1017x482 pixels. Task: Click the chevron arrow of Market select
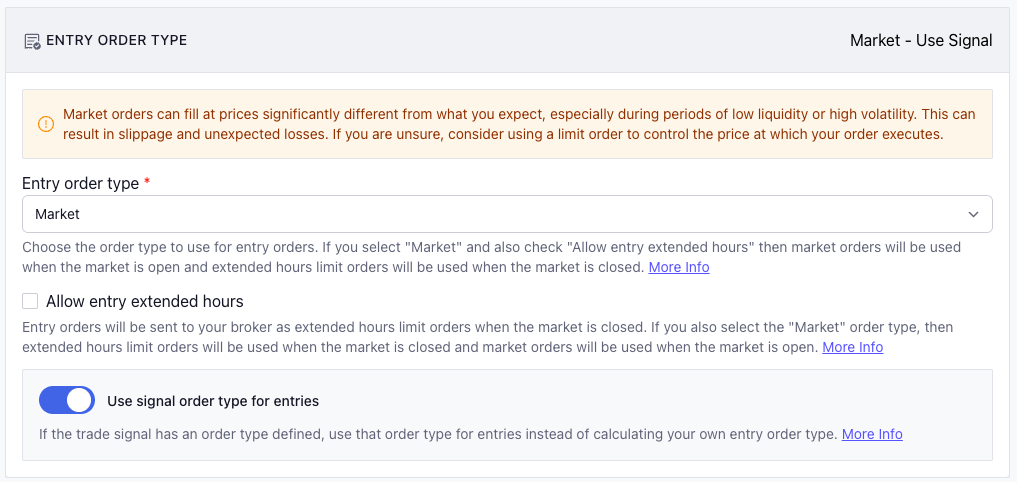tap(973, 214)
